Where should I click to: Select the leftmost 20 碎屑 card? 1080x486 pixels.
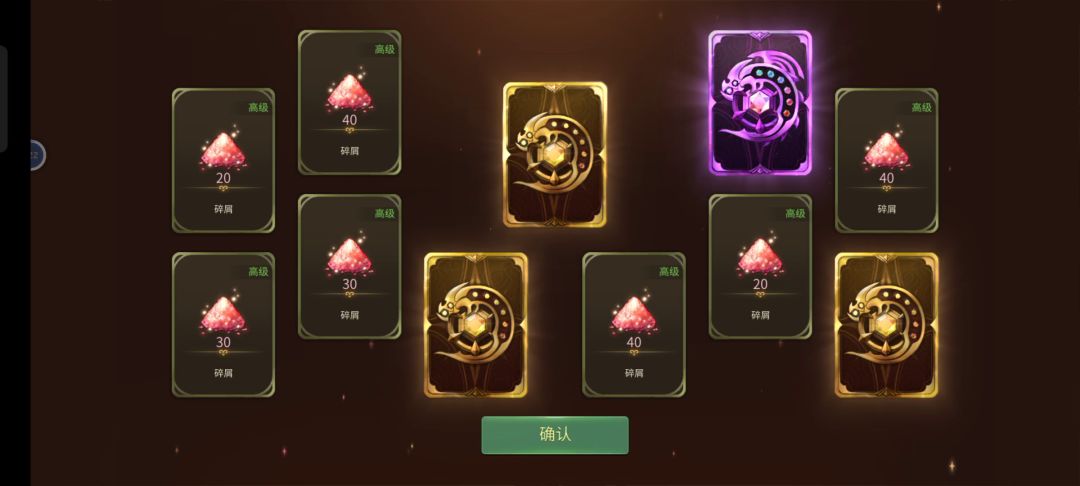click(223, 160)
